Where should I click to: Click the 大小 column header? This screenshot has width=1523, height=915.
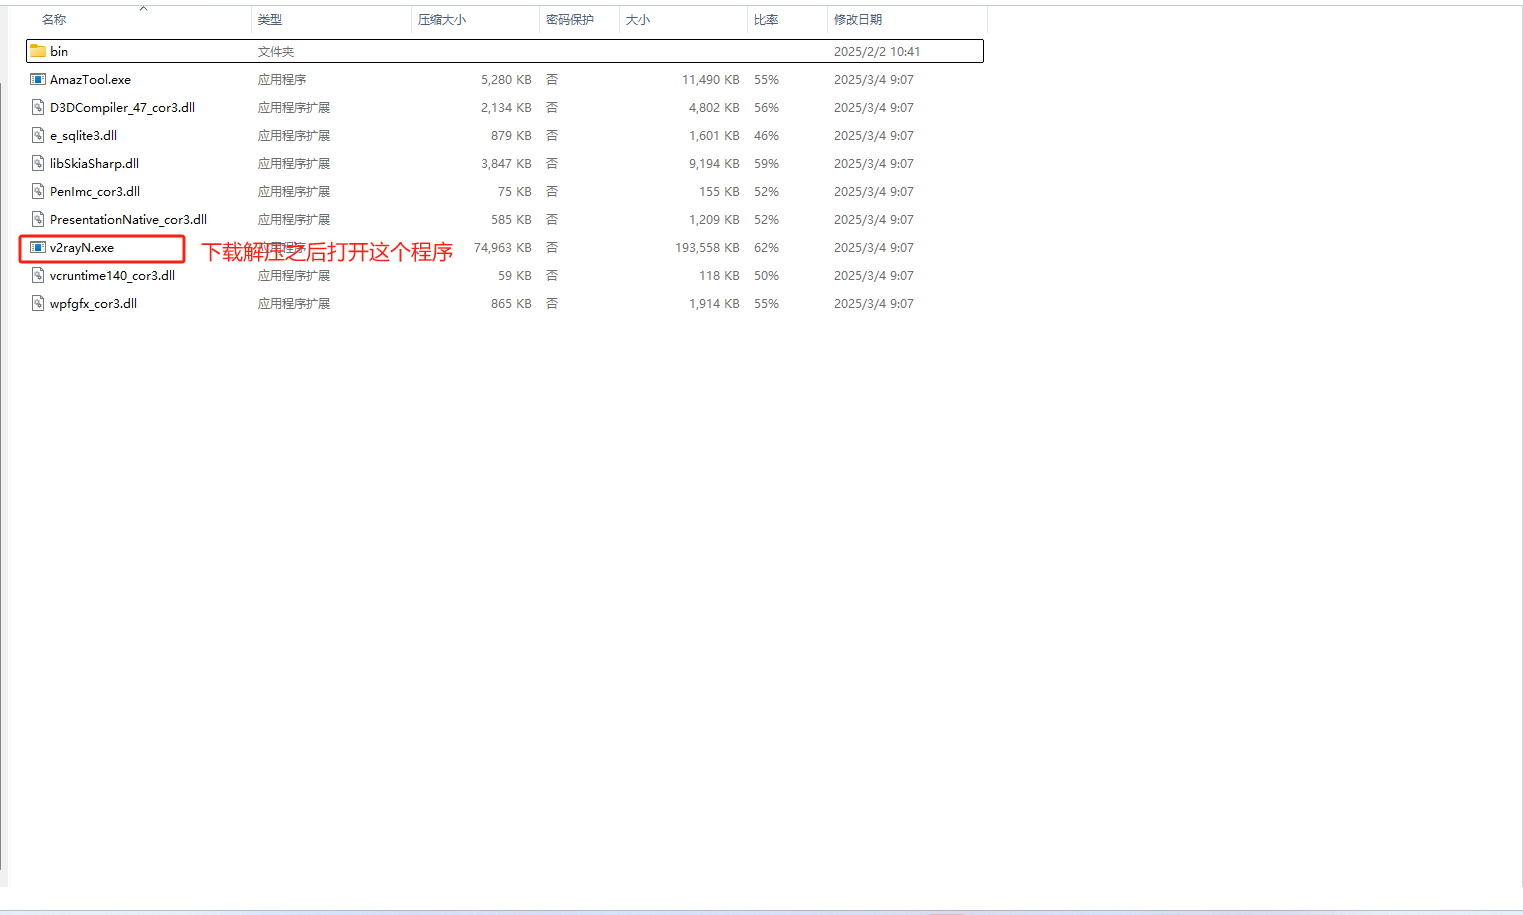[638, 20]
